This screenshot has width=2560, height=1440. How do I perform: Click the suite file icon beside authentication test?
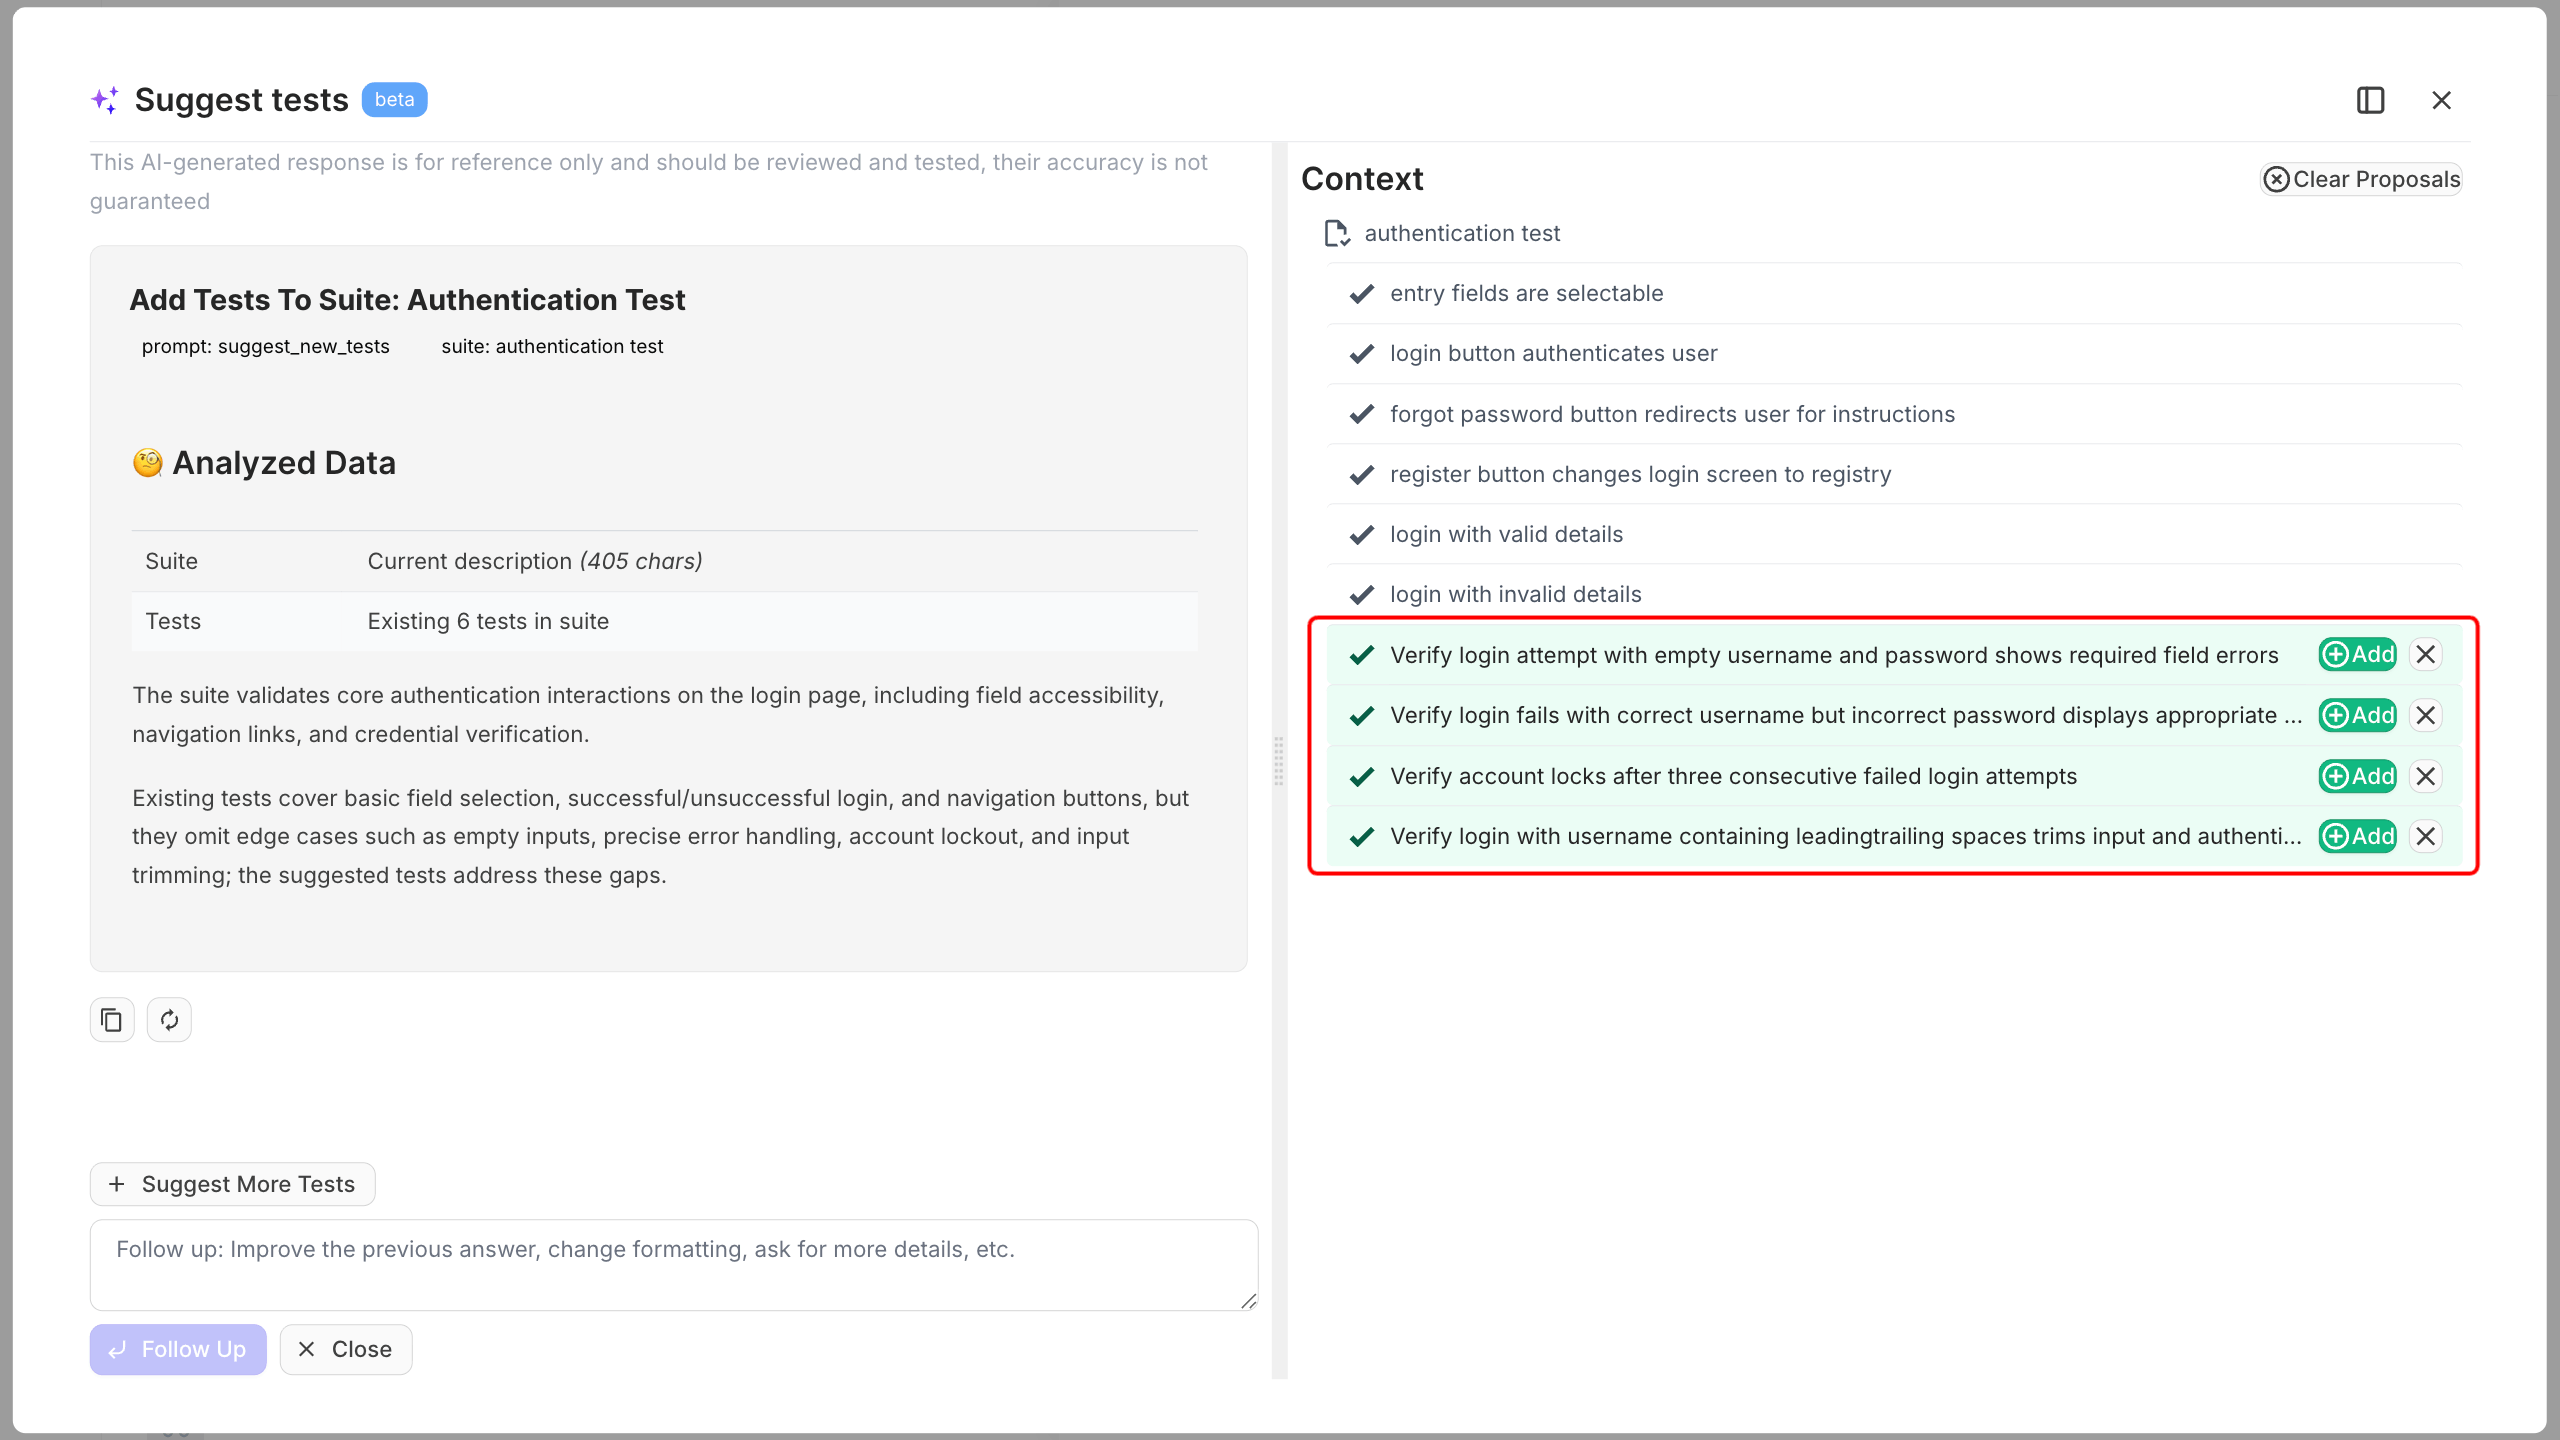click(1337, 233)
